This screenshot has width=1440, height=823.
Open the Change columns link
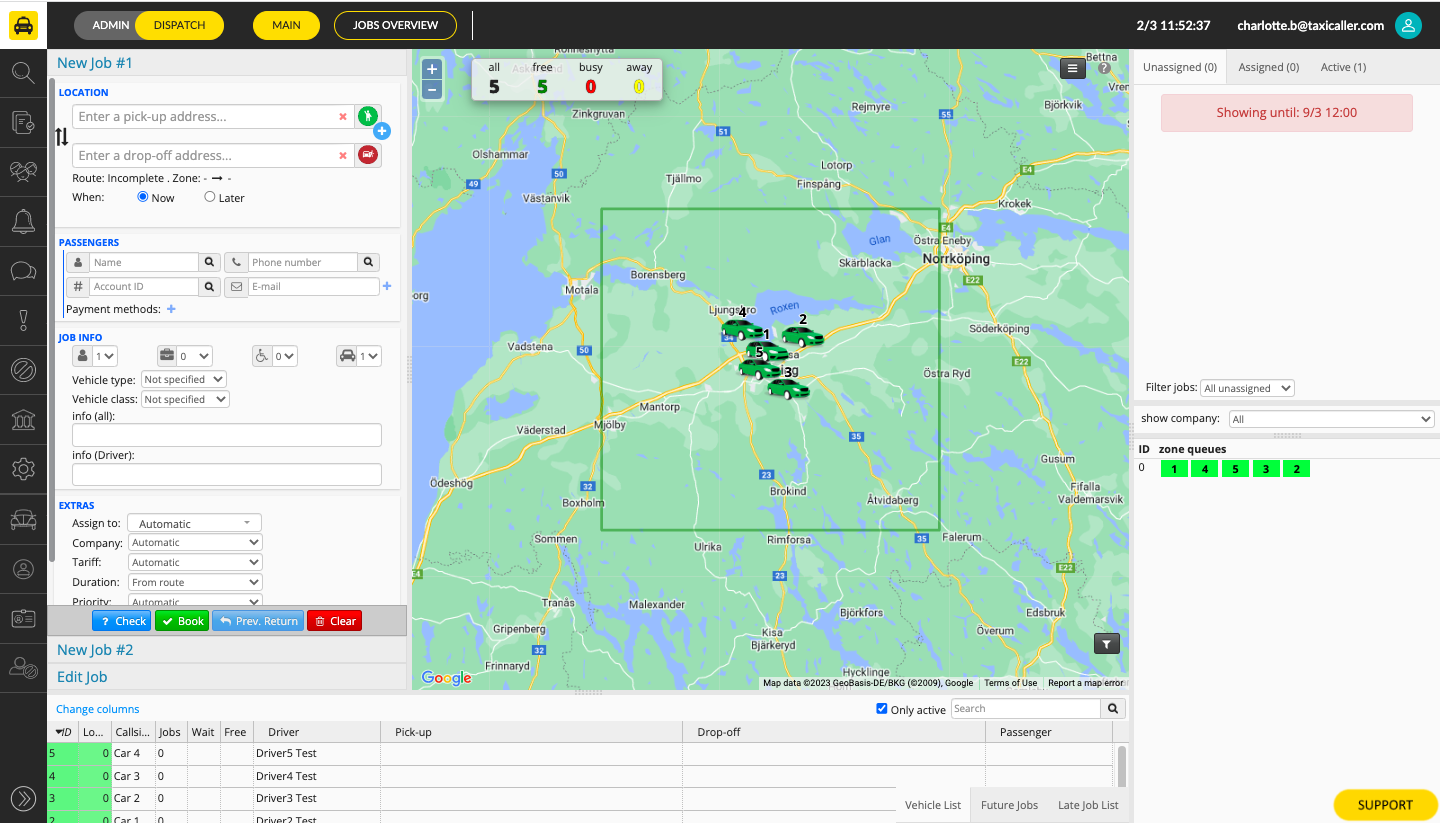(97, 708)
